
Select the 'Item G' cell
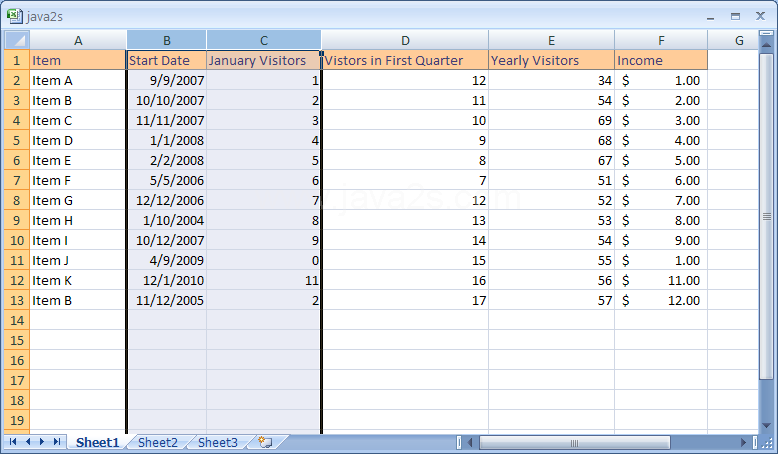point(78,200)
